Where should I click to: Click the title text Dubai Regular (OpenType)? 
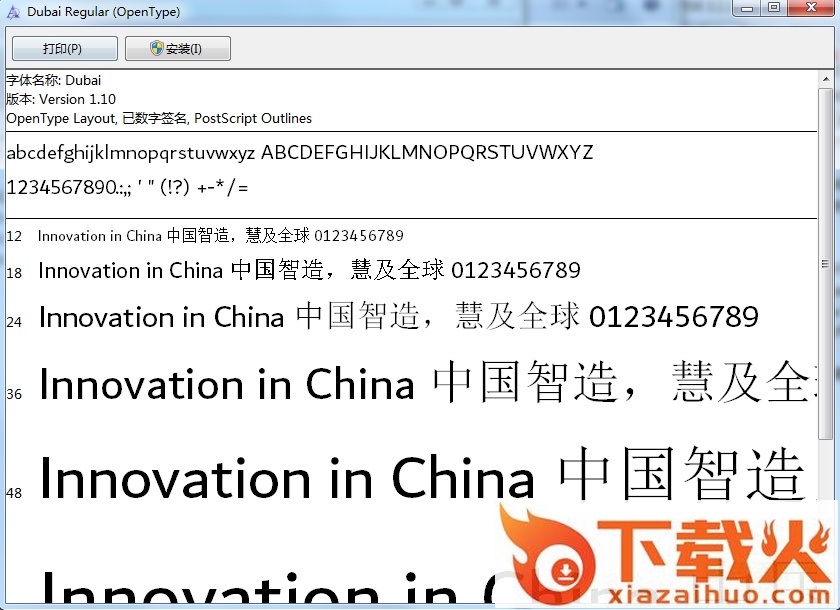(103, 12)
